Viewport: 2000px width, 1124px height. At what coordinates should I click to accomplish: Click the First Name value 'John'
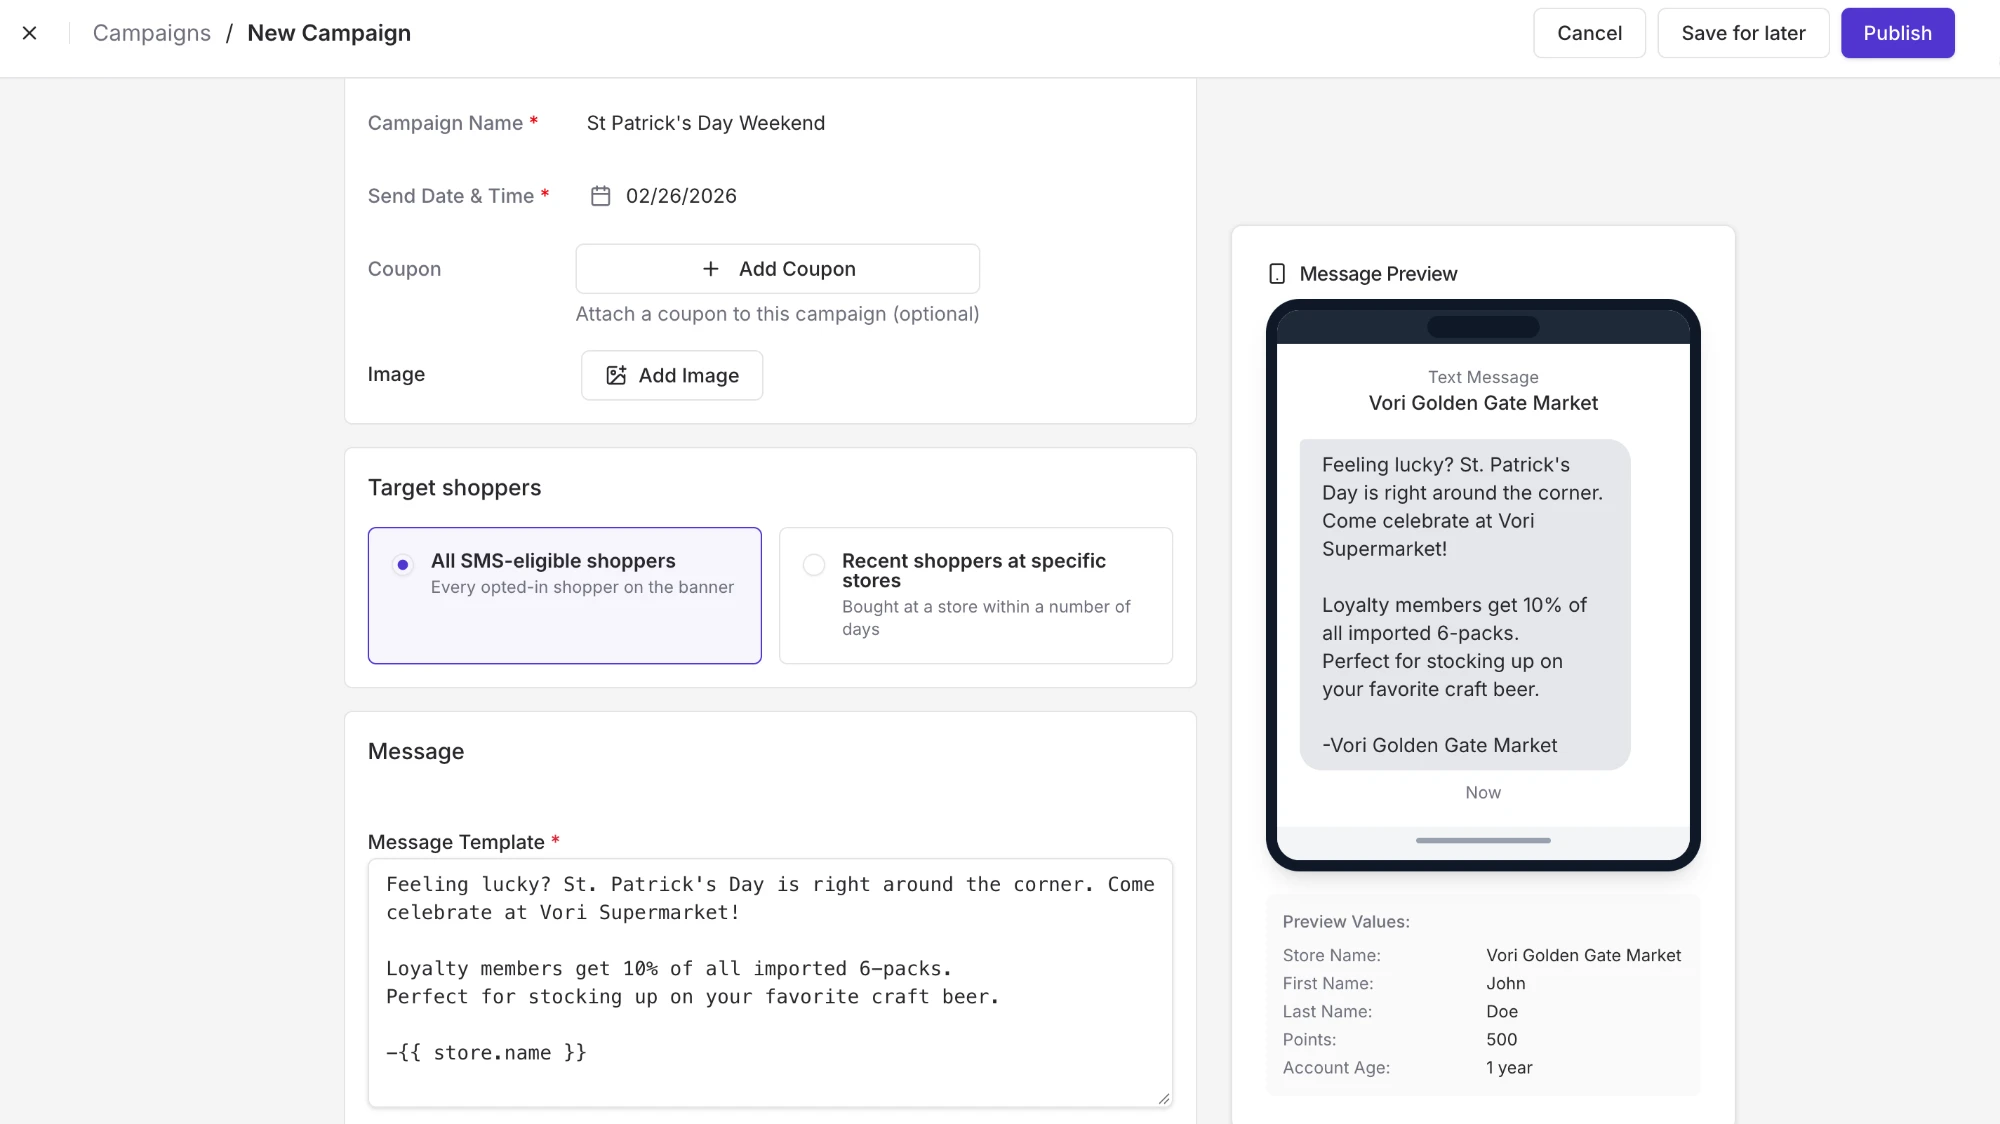point(1505,983)
